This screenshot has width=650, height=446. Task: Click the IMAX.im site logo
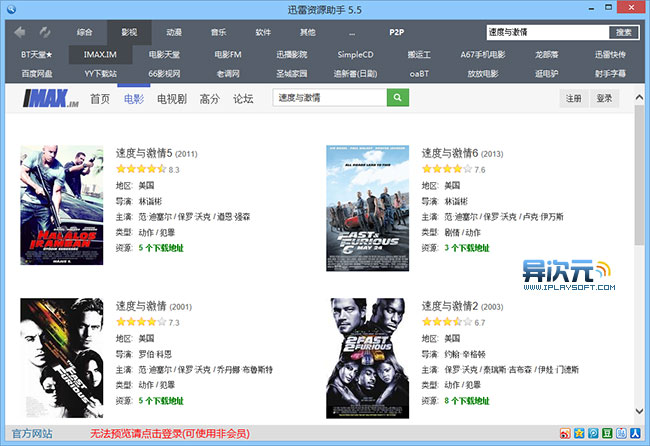pos(51,99)
